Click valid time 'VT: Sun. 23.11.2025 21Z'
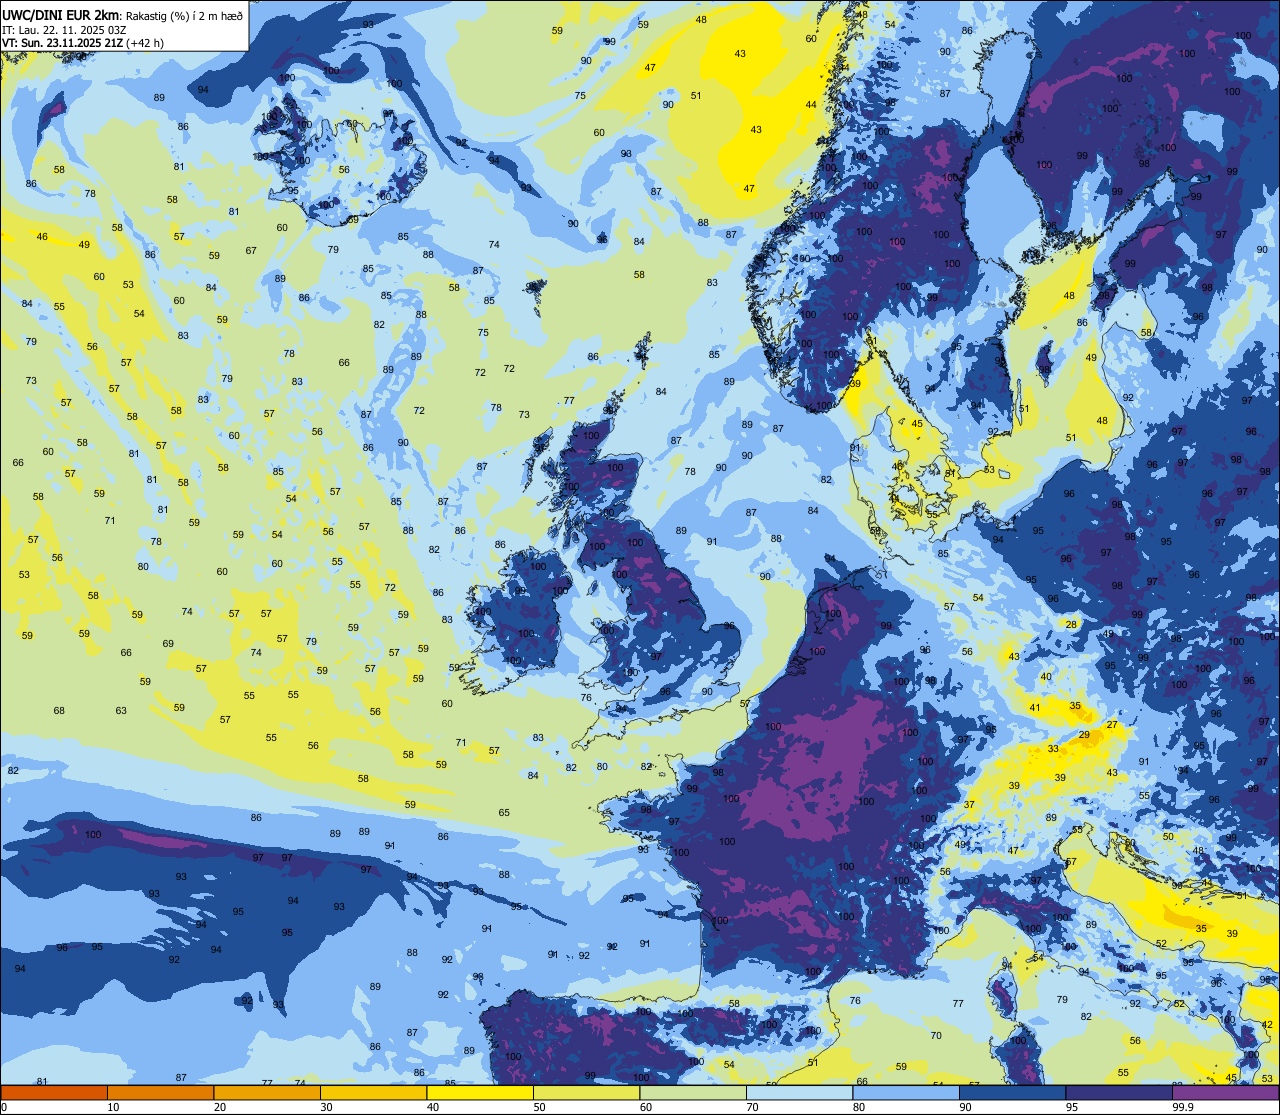The width and height of the screenshot is (1280, 1115). tap(62, 43)
